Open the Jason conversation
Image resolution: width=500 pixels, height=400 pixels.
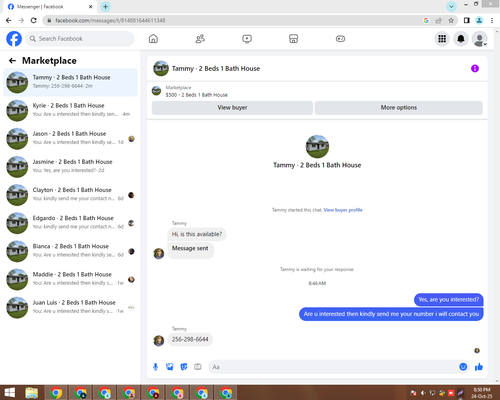point(70,139)
